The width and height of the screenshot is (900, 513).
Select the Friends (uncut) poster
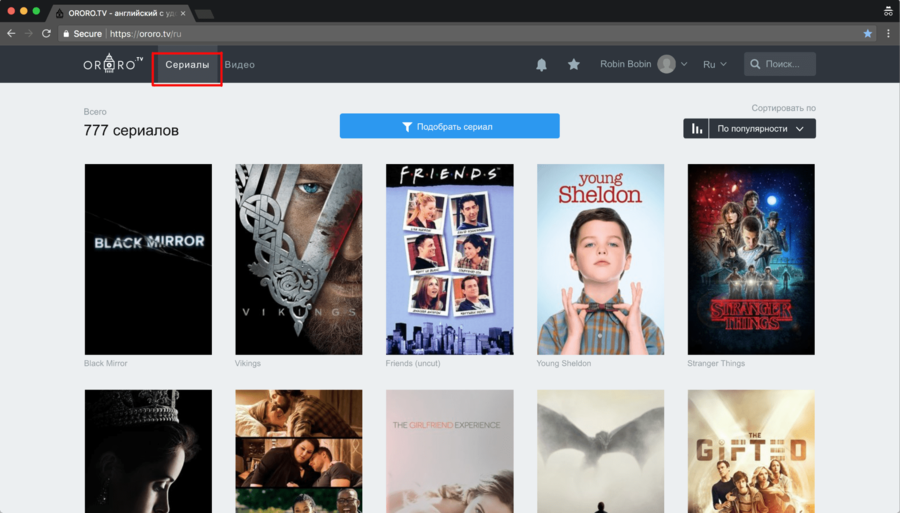pos(449,259)
